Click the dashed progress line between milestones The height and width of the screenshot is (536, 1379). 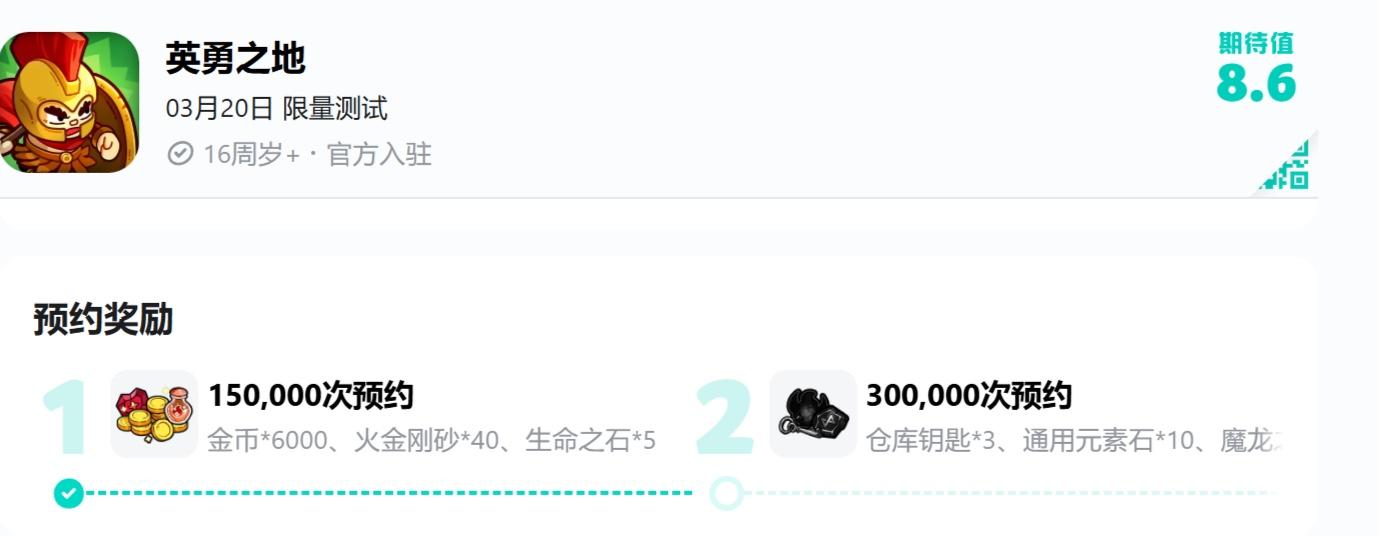click(390, 493)
